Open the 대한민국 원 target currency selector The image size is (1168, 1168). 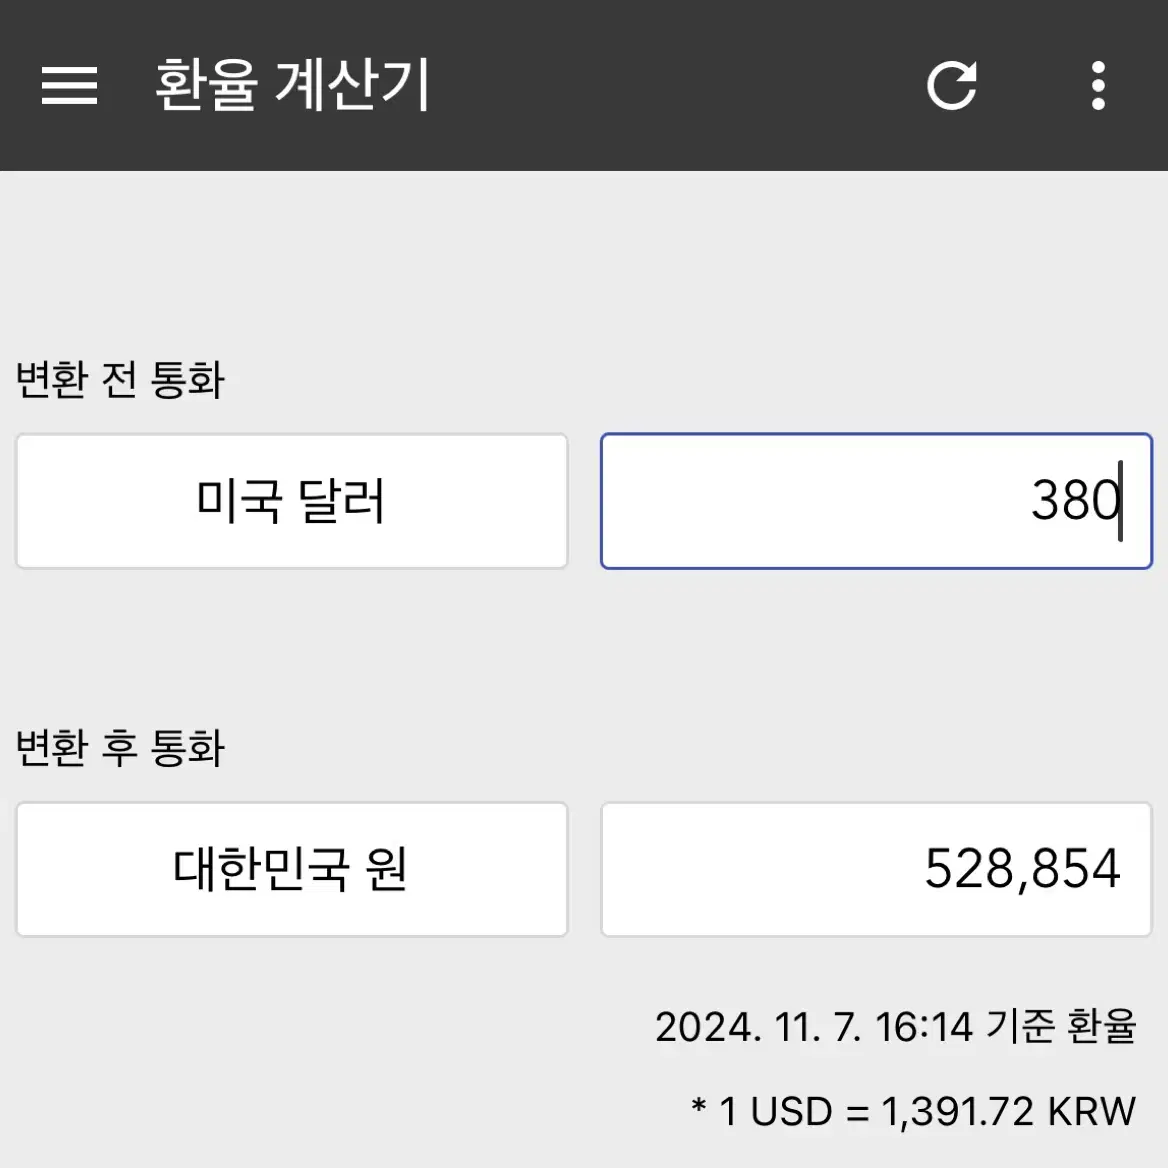tap(292, 869)
